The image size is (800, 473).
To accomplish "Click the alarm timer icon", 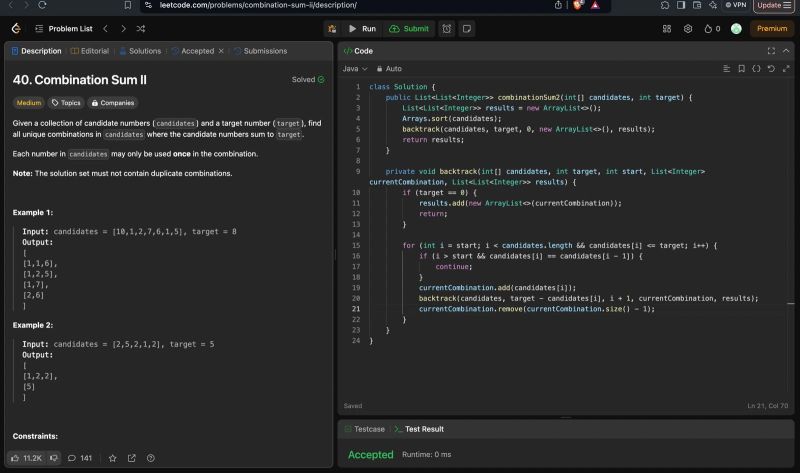I will (446, 29).
